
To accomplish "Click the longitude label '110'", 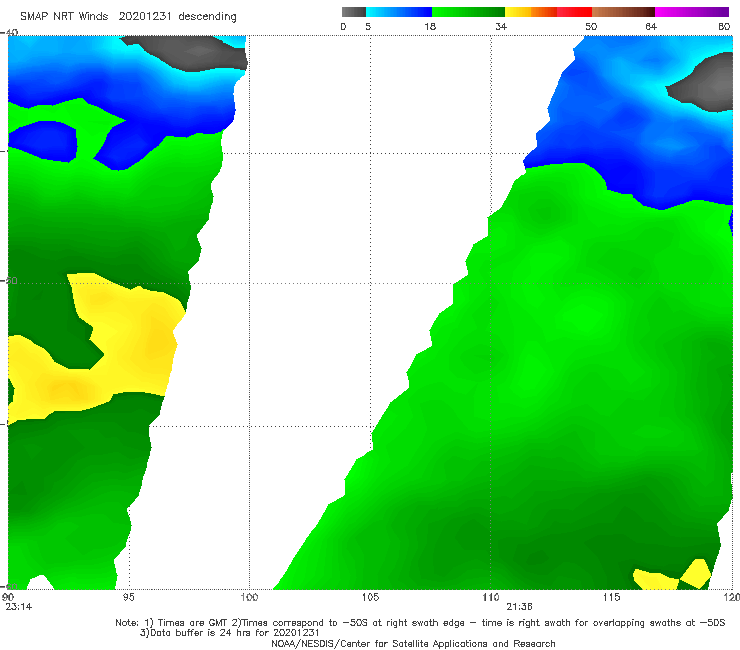I will click(x=491, y=597).
